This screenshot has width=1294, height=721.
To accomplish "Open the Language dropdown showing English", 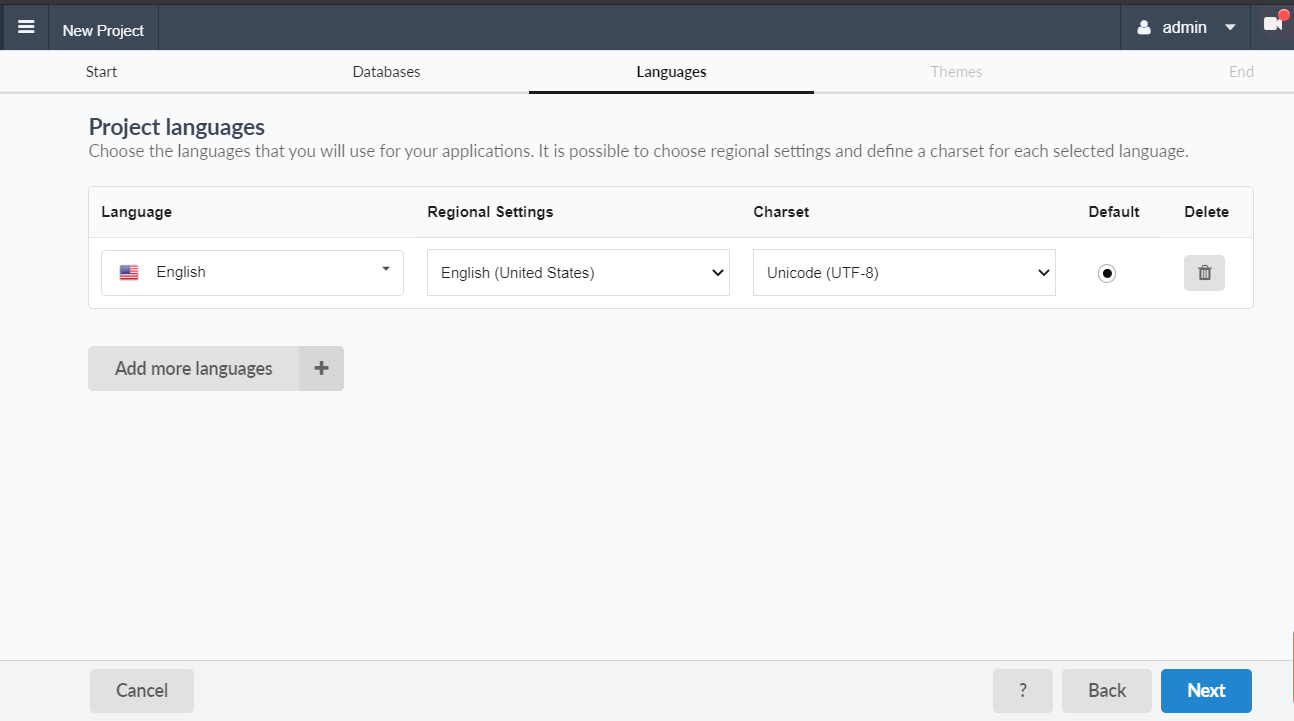I will coord(252,272).
